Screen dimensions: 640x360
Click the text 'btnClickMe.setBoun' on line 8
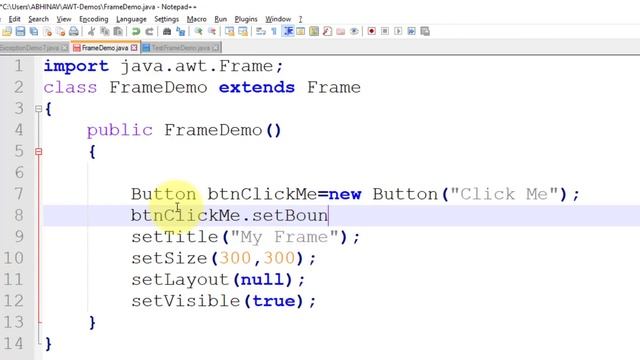coord(229,215)
